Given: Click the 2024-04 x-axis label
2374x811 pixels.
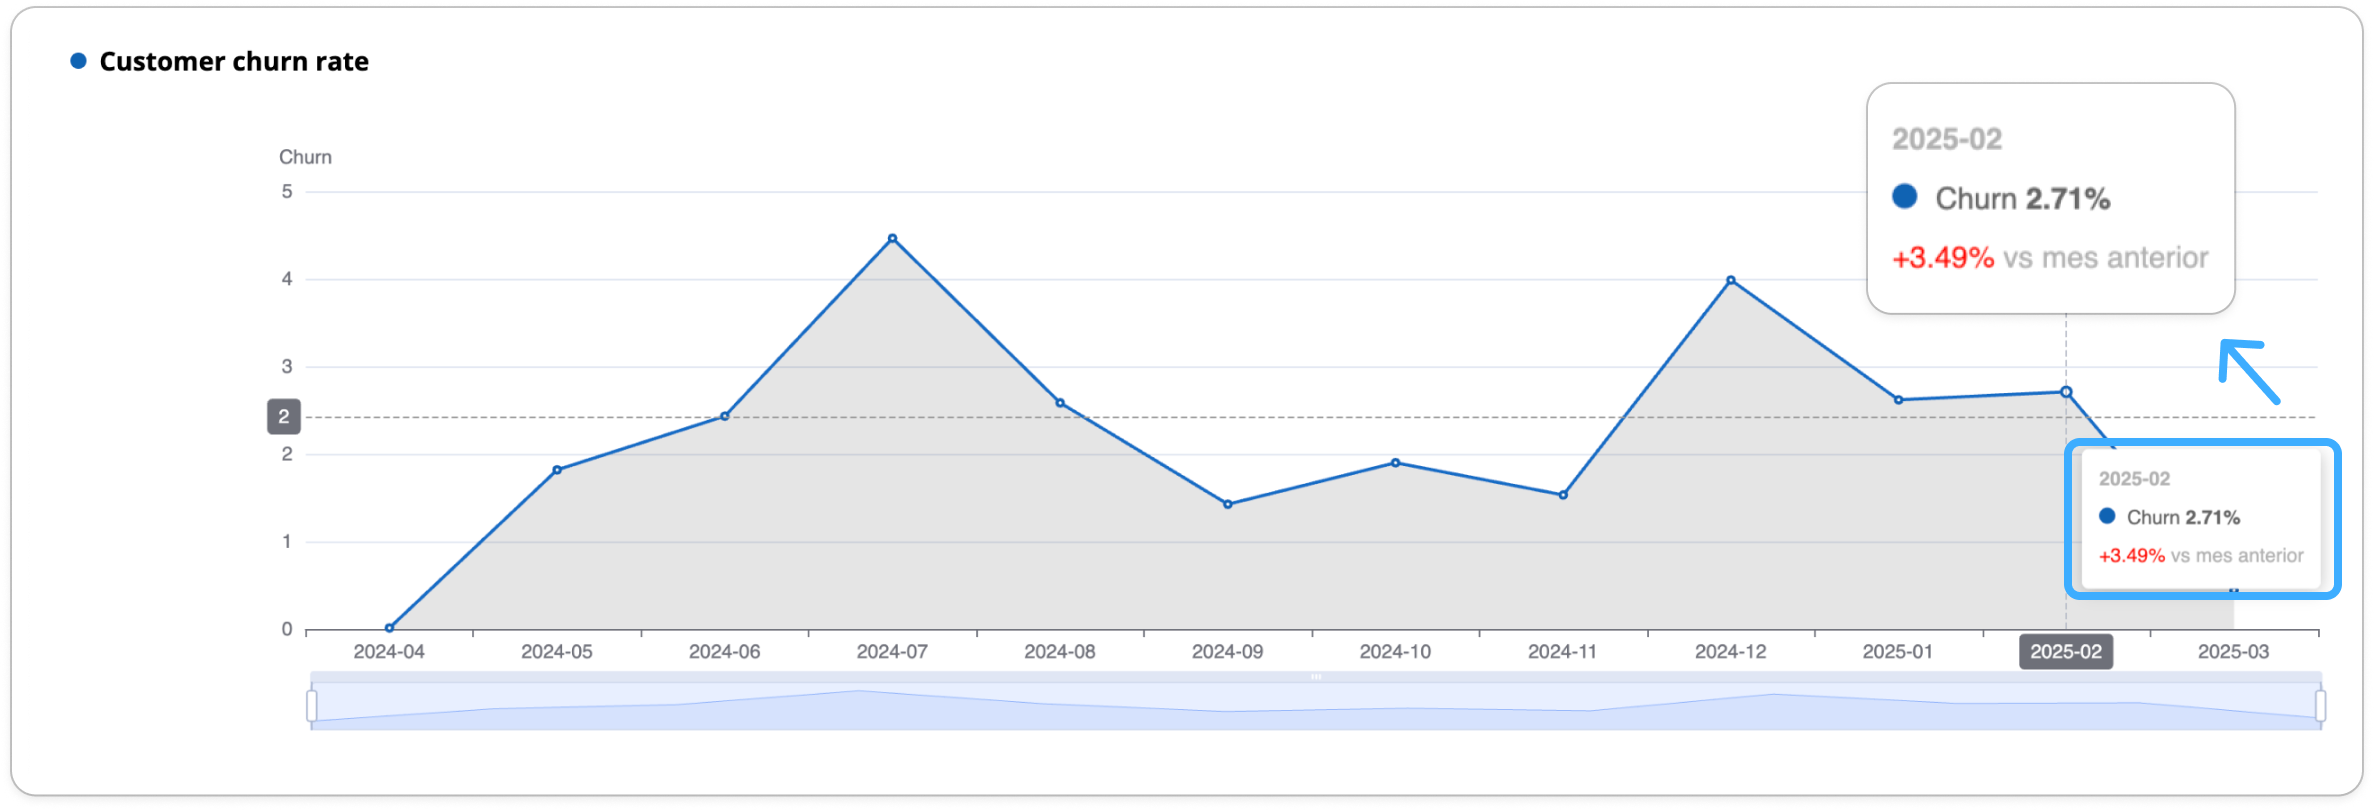Looking at the screenshot, I should (x=389, y=652).
